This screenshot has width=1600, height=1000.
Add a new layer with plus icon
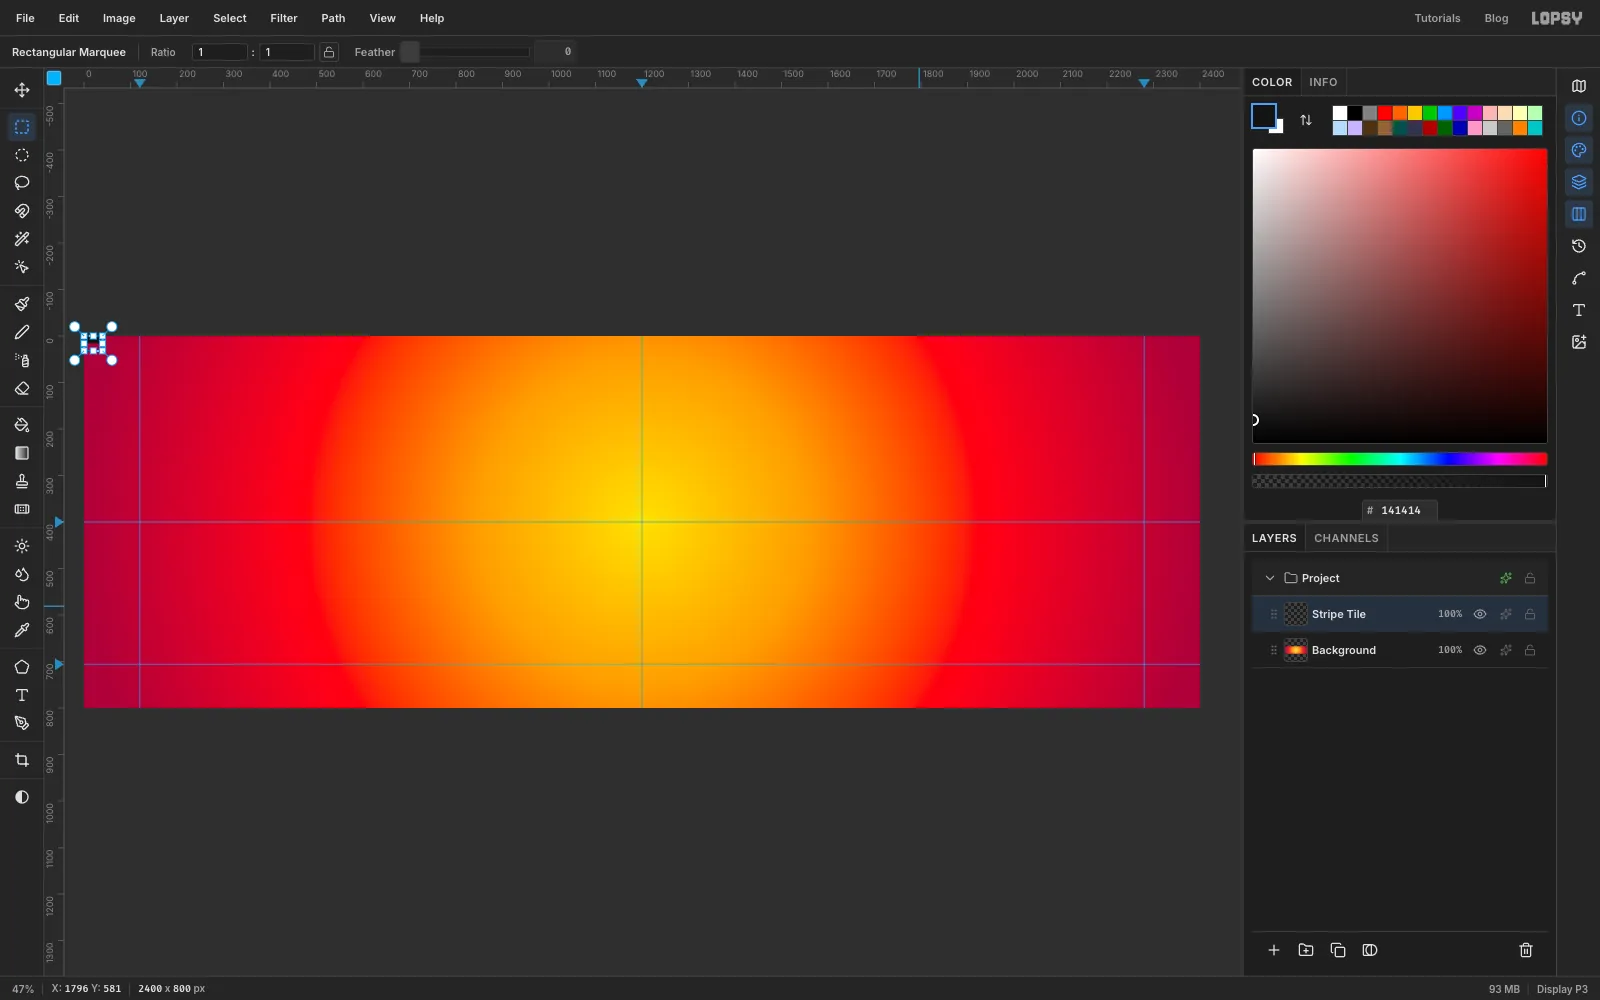coord(1274,950)
